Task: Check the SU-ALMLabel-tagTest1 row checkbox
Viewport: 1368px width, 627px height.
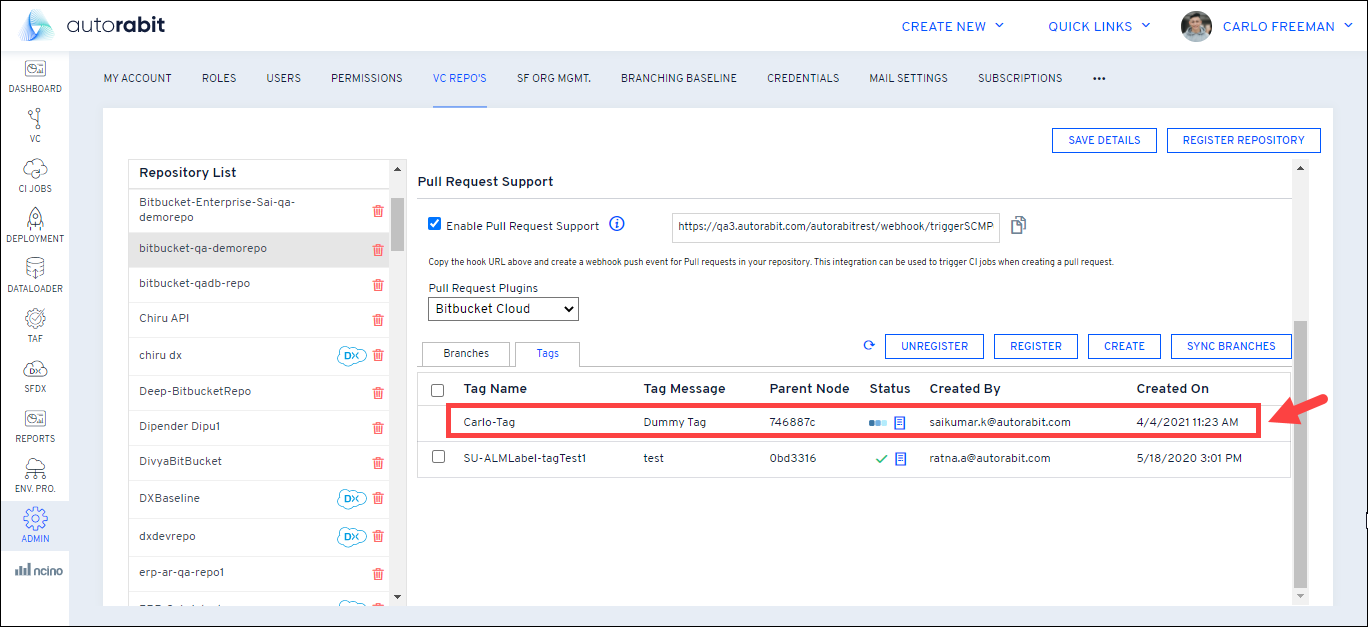Action: tap(437, 457)
